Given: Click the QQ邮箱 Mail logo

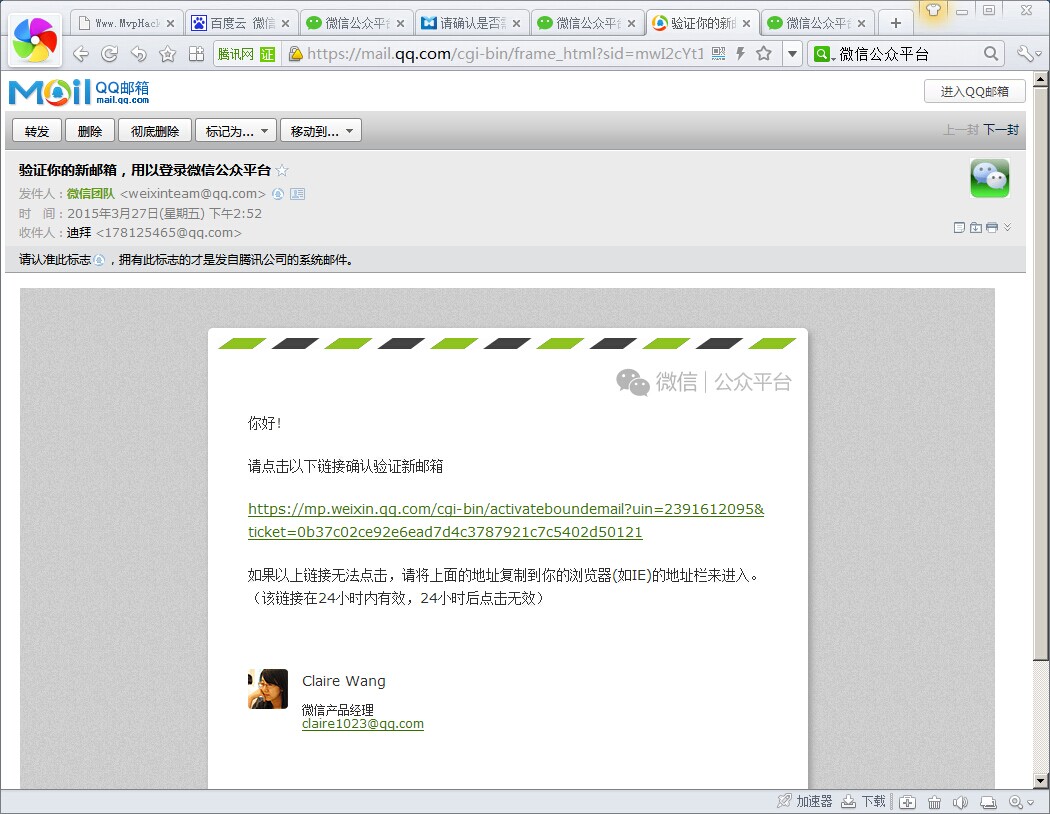Looking at the screenshot, I should [x=79, y=92].
